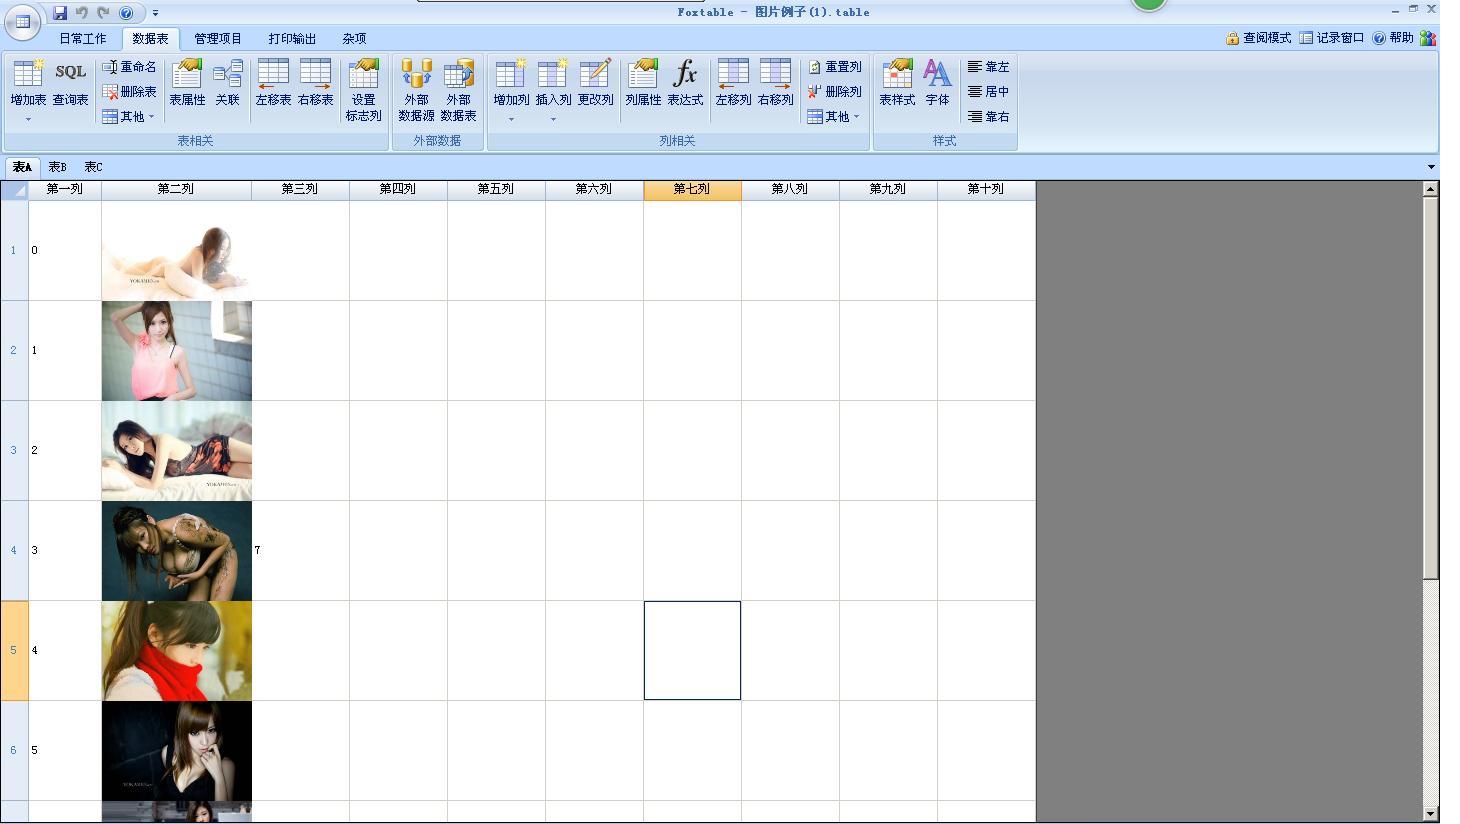Click 右移列 to move the column right
Image resolution: width=1460 pixels, height=824 pixels.
click(775, 82)
